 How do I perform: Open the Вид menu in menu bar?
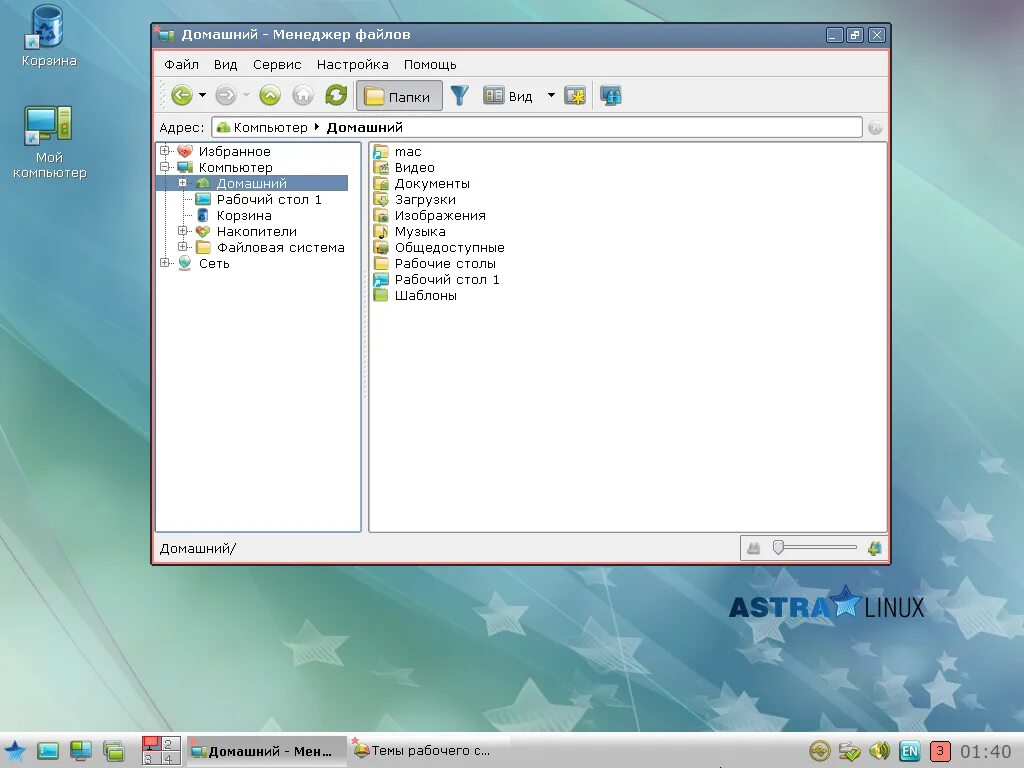point(225,65)
